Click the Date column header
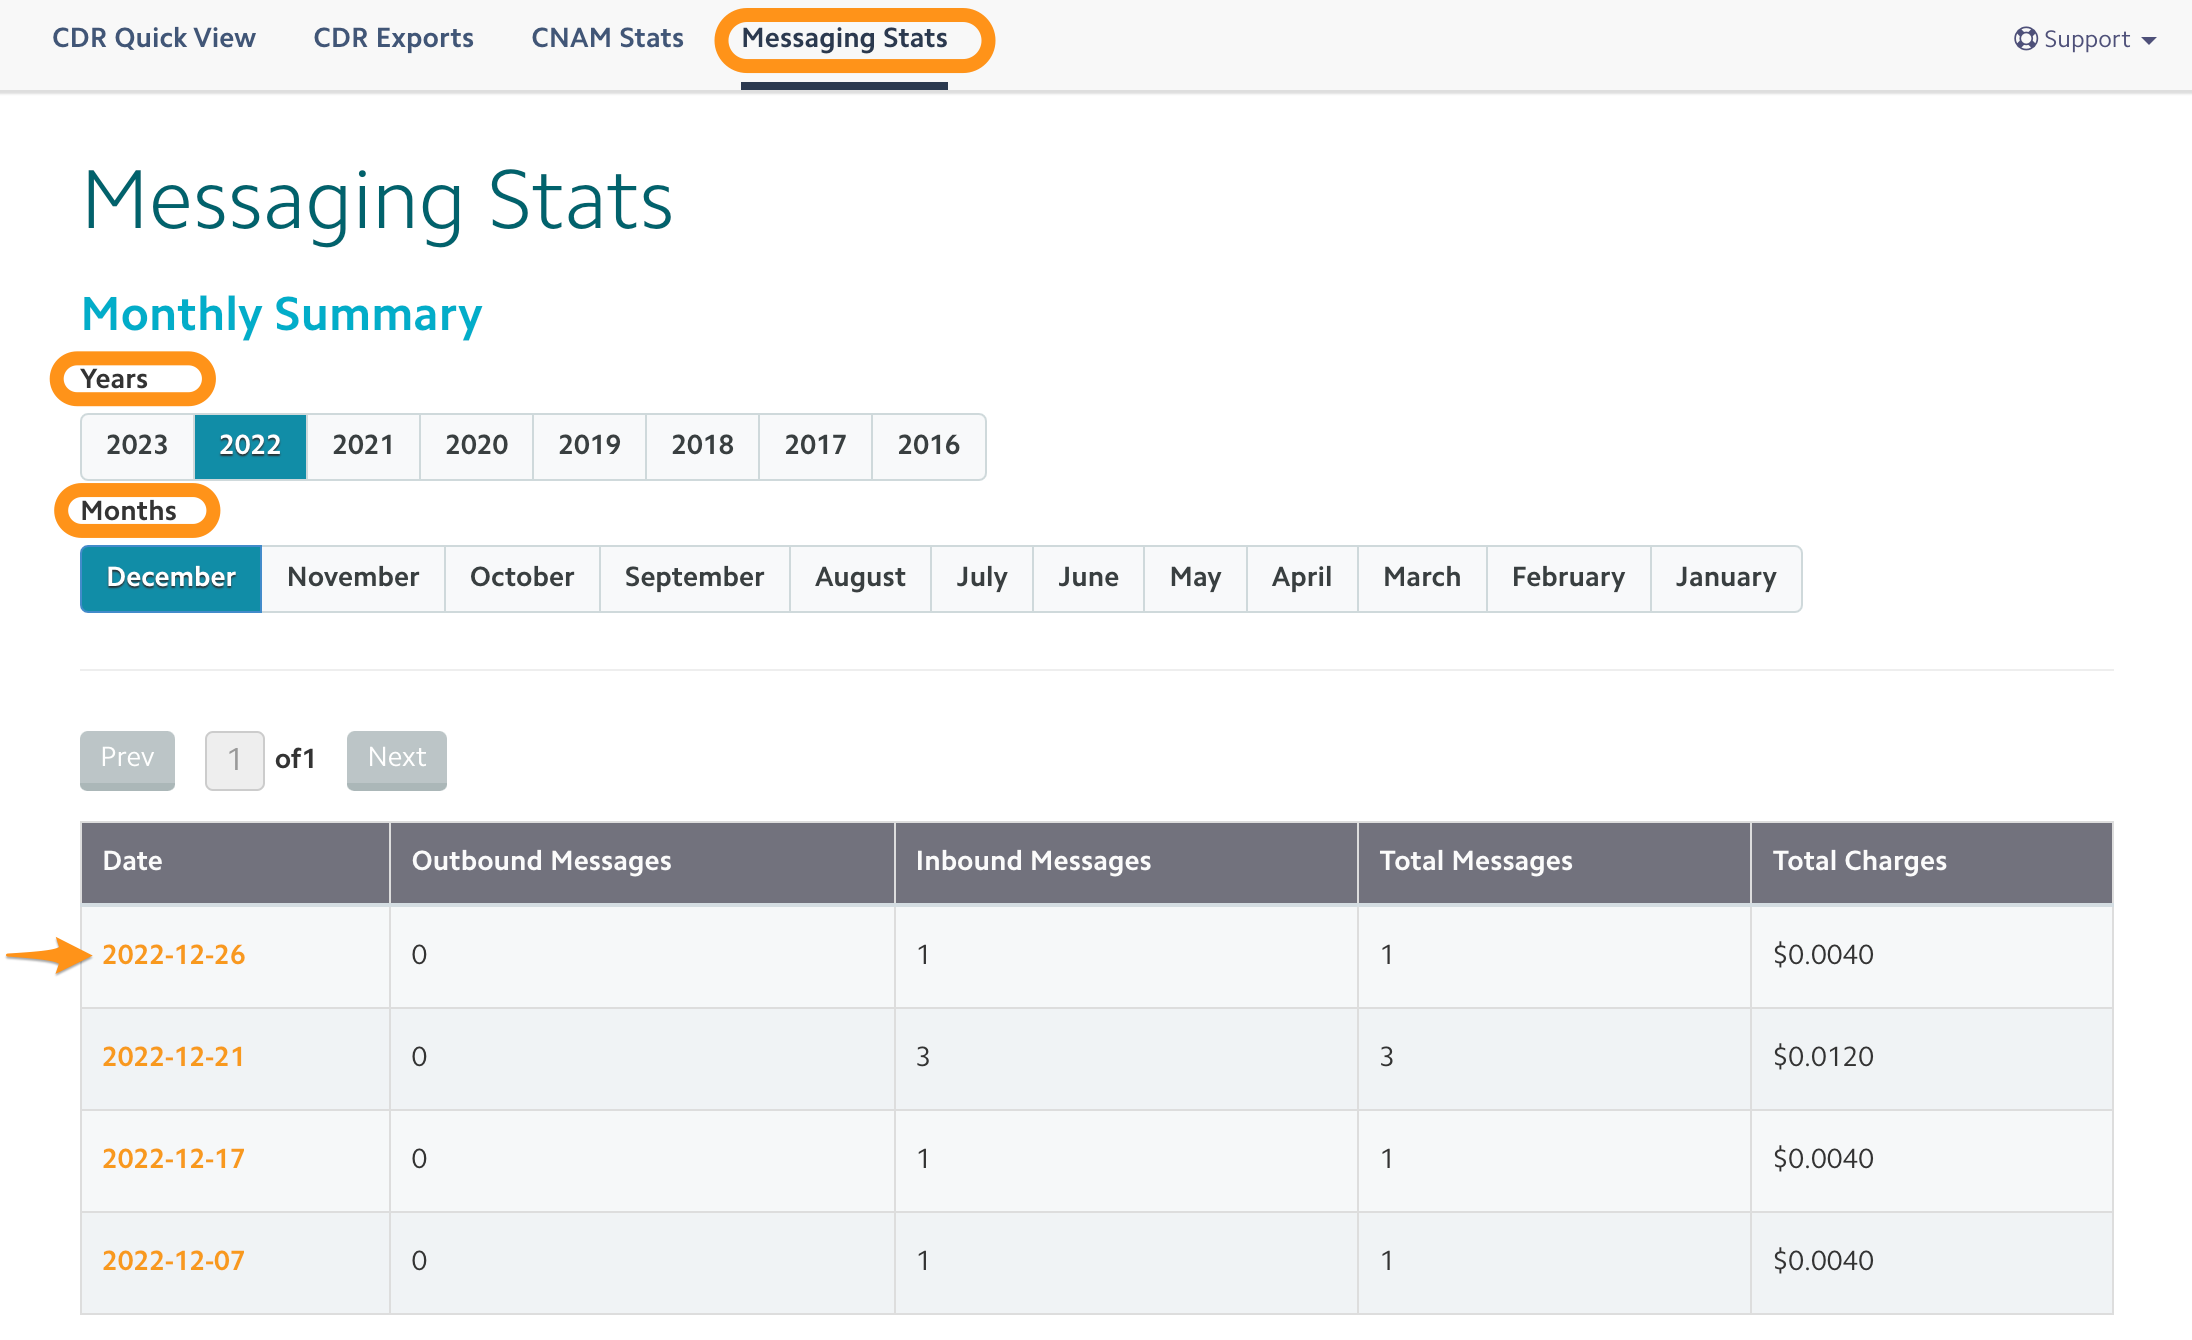 point(235,862)
